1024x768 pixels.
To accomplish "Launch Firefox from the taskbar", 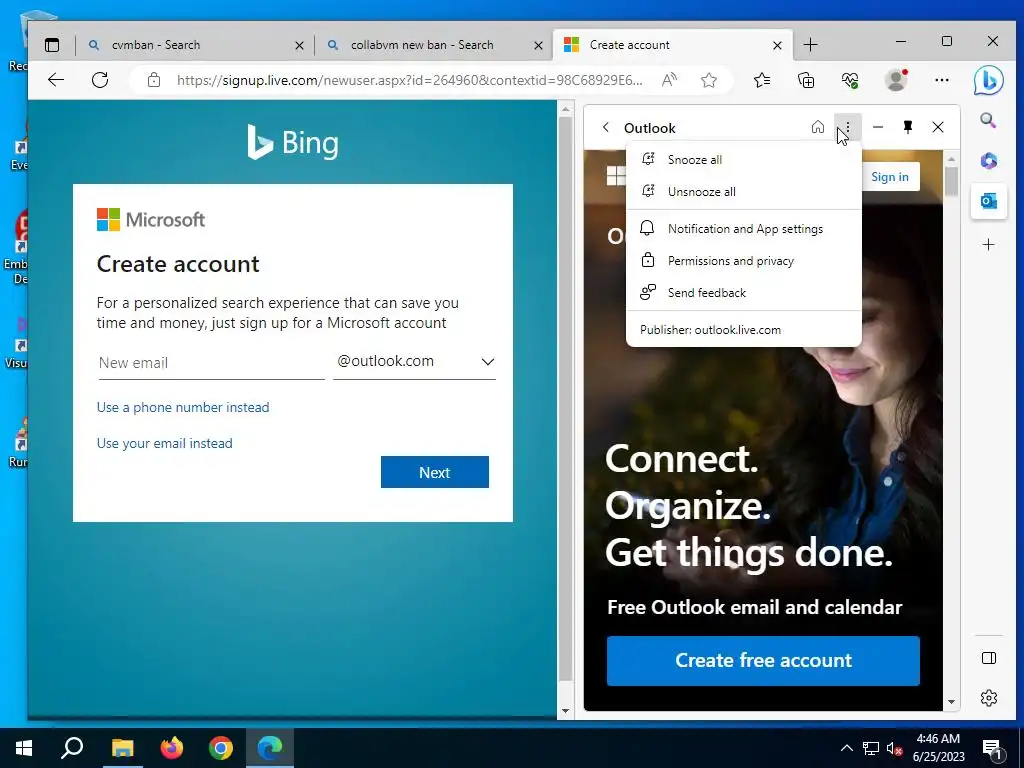I will 172,748.
